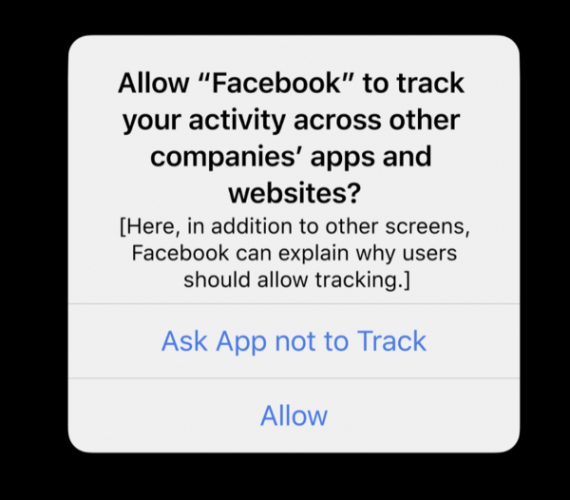Click "[Here, in addition to other screens," line
570x500 pixels.
coord(294,227)
